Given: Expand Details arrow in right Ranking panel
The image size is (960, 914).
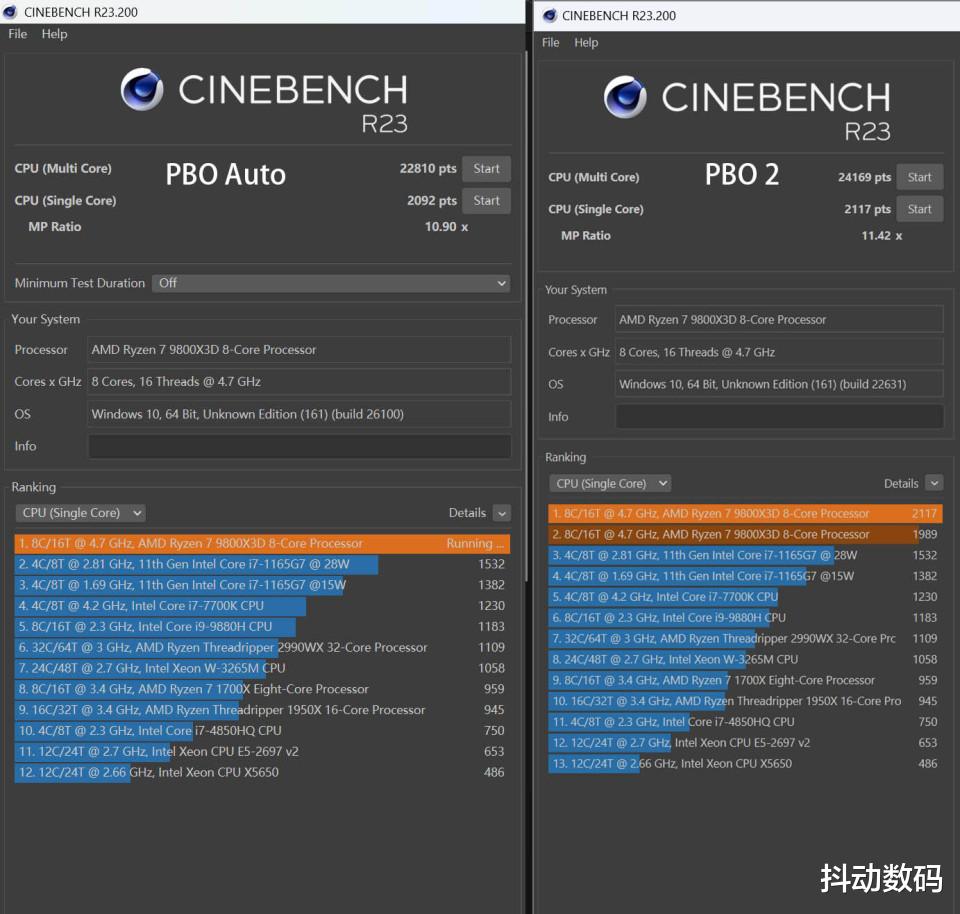Looking at the screenshot, I should [934, 484].
